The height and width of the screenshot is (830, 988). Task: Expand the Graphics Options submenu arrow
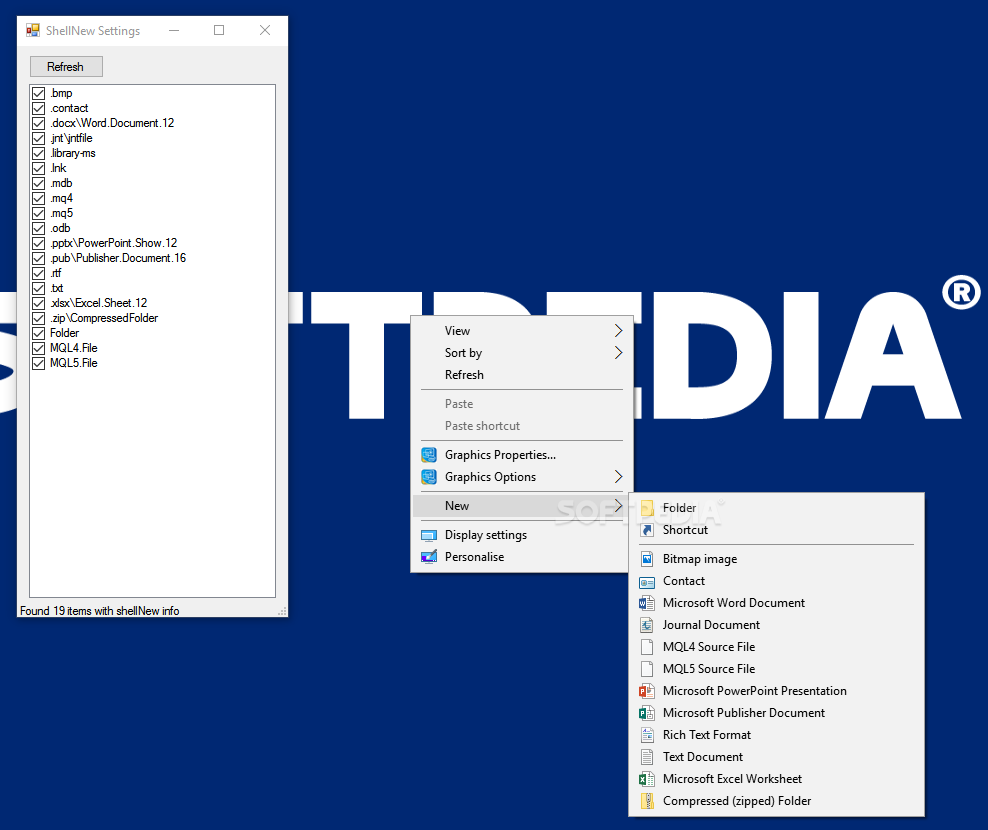click(618, 477)
